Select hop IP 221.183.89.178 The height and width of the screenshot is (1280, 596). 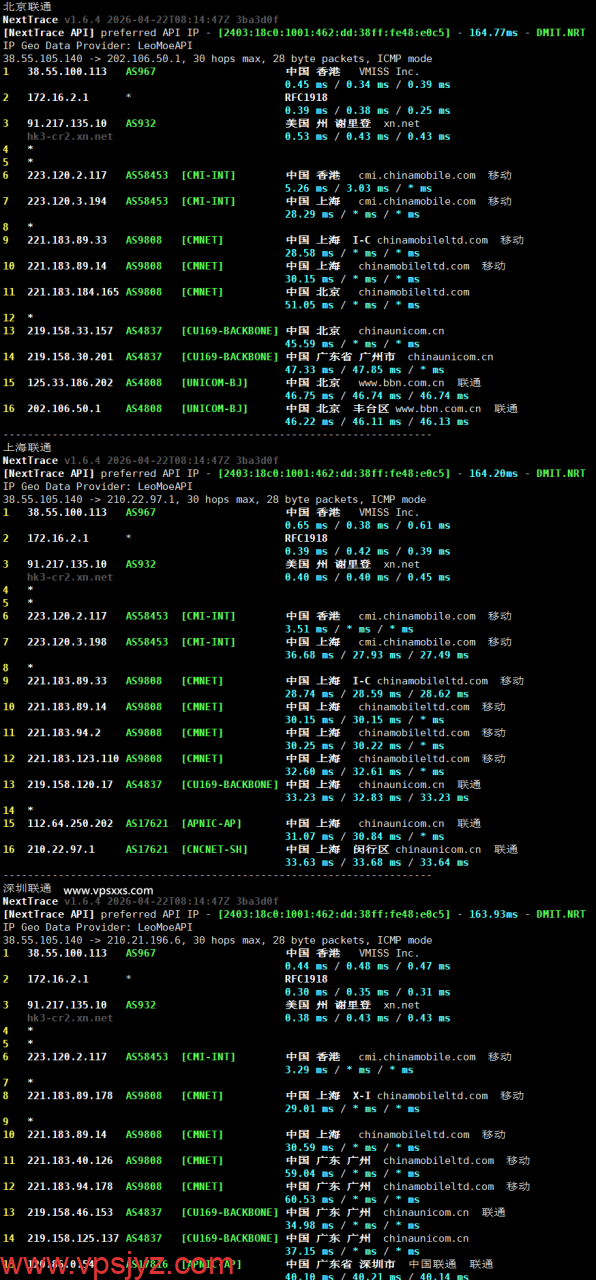point(70,1096)
